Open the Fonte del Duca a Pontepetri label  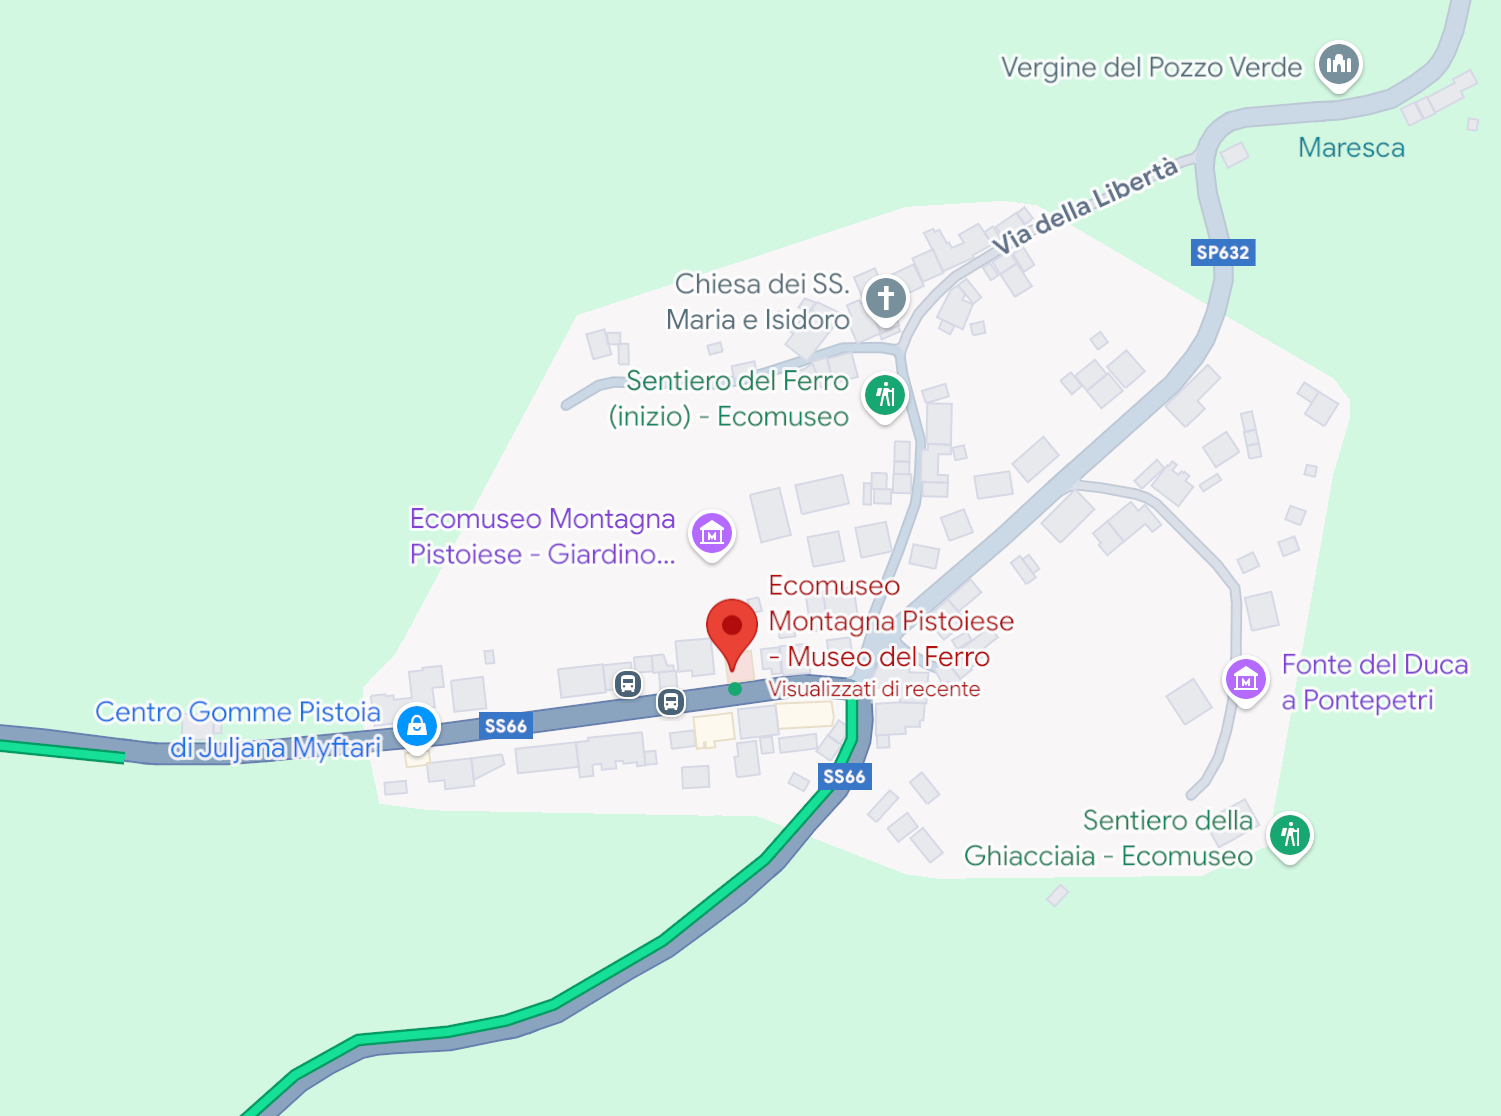[1375, 682]
